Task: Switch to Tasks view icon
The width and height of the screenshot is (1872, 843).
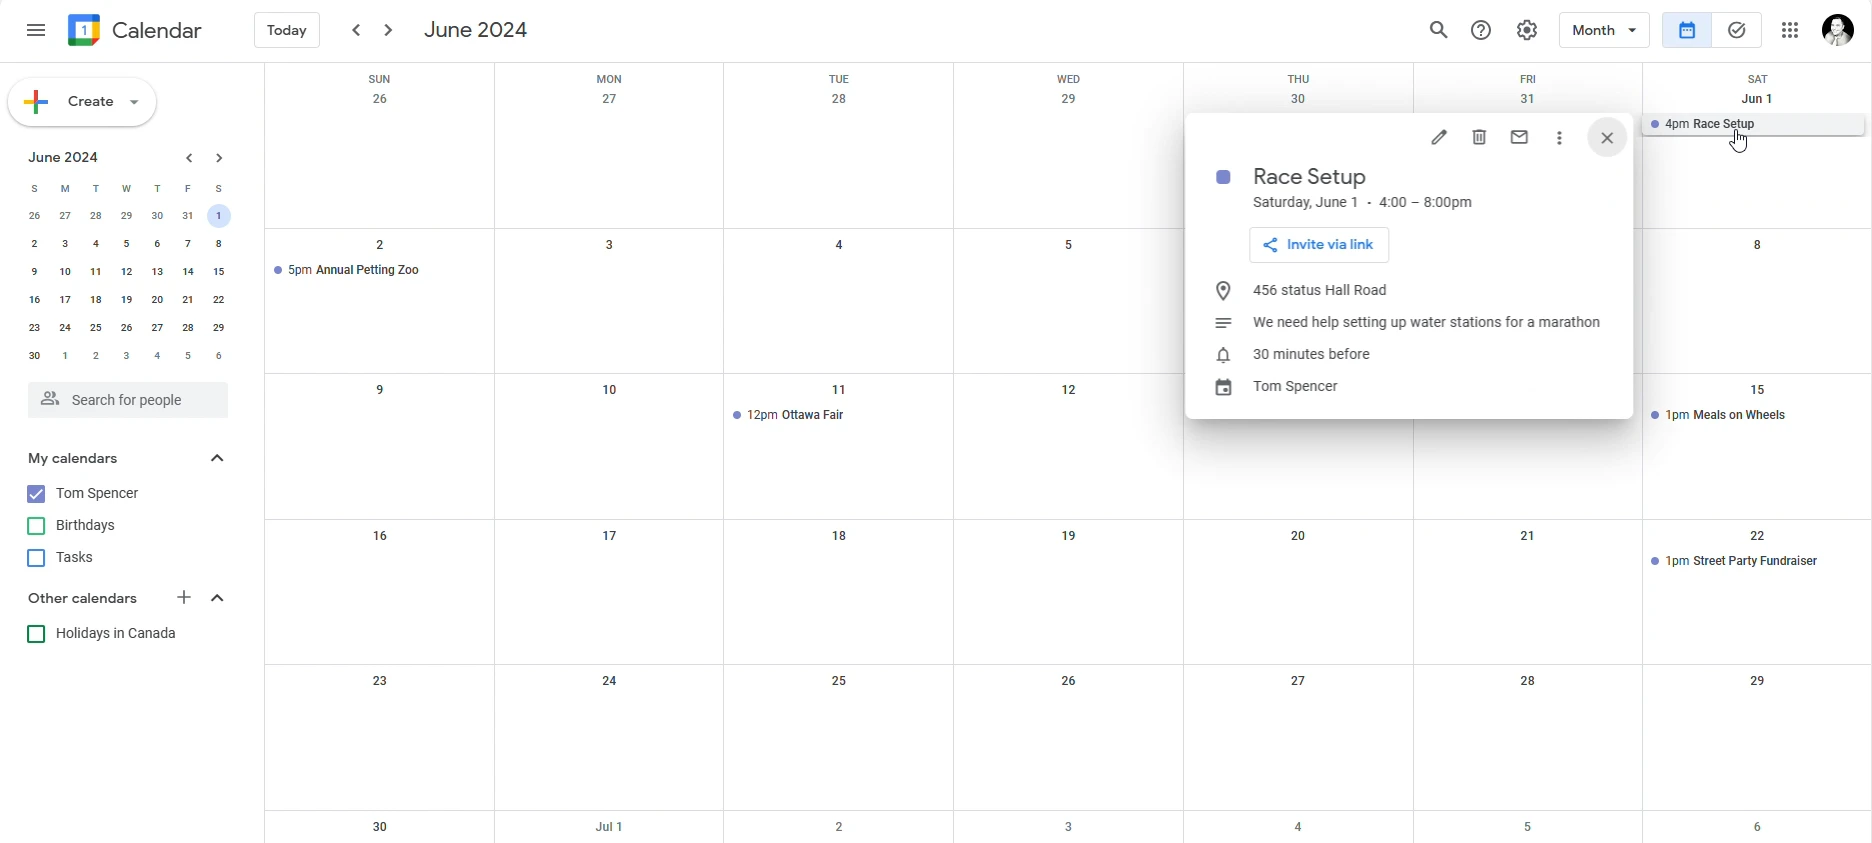Action: click(1738, 31)
